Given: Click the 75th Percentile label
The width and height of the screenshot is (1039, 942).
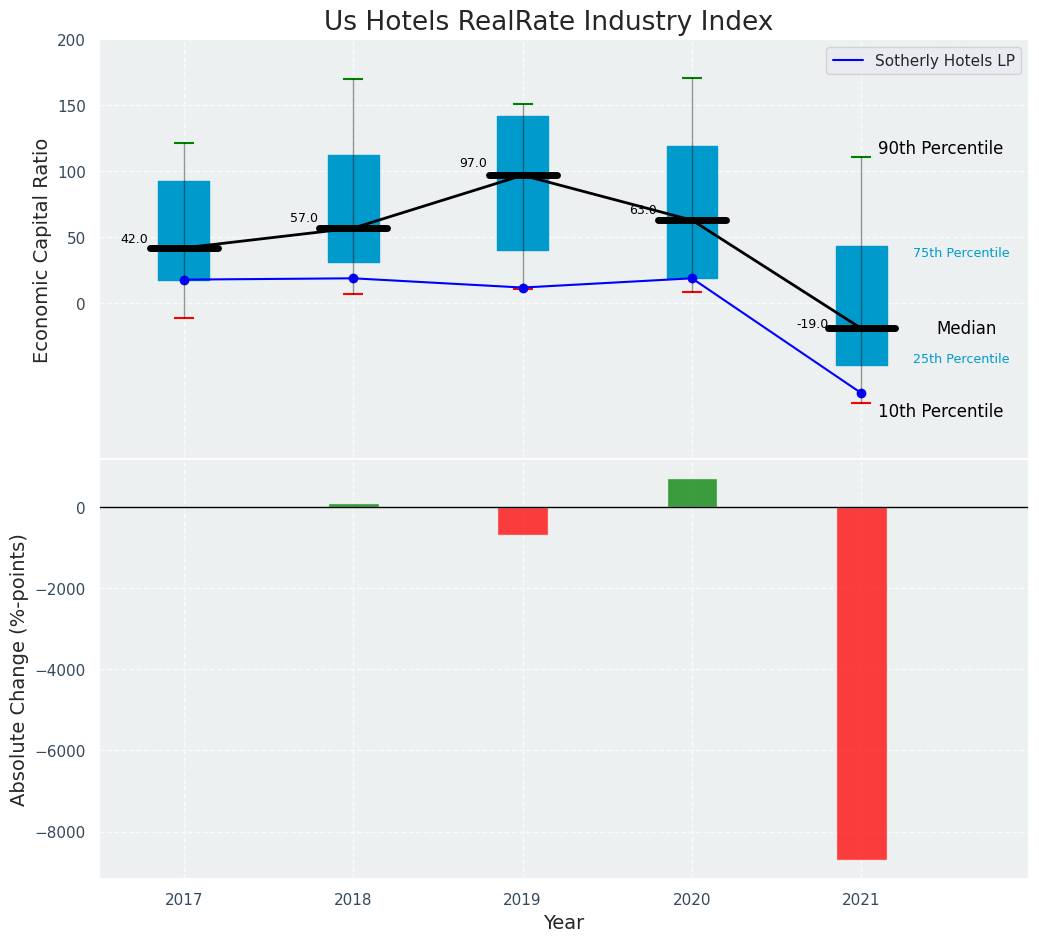Looking at the screenshot, I should 961,253.
